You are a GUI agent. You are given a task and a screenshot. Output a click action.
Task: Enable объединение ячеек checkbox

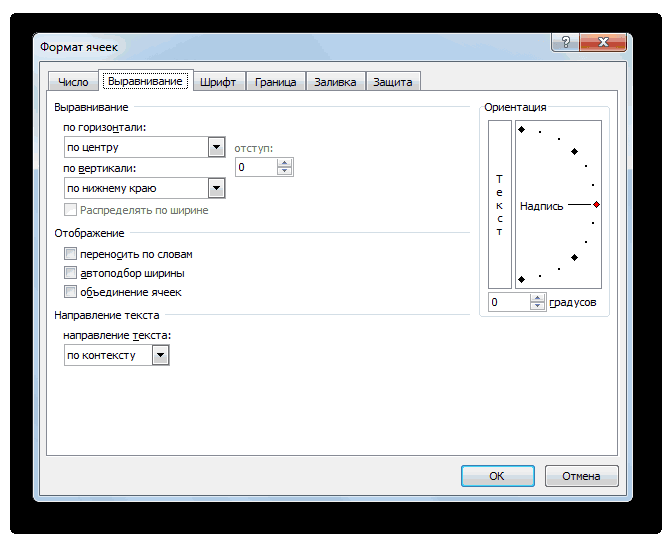70,292
